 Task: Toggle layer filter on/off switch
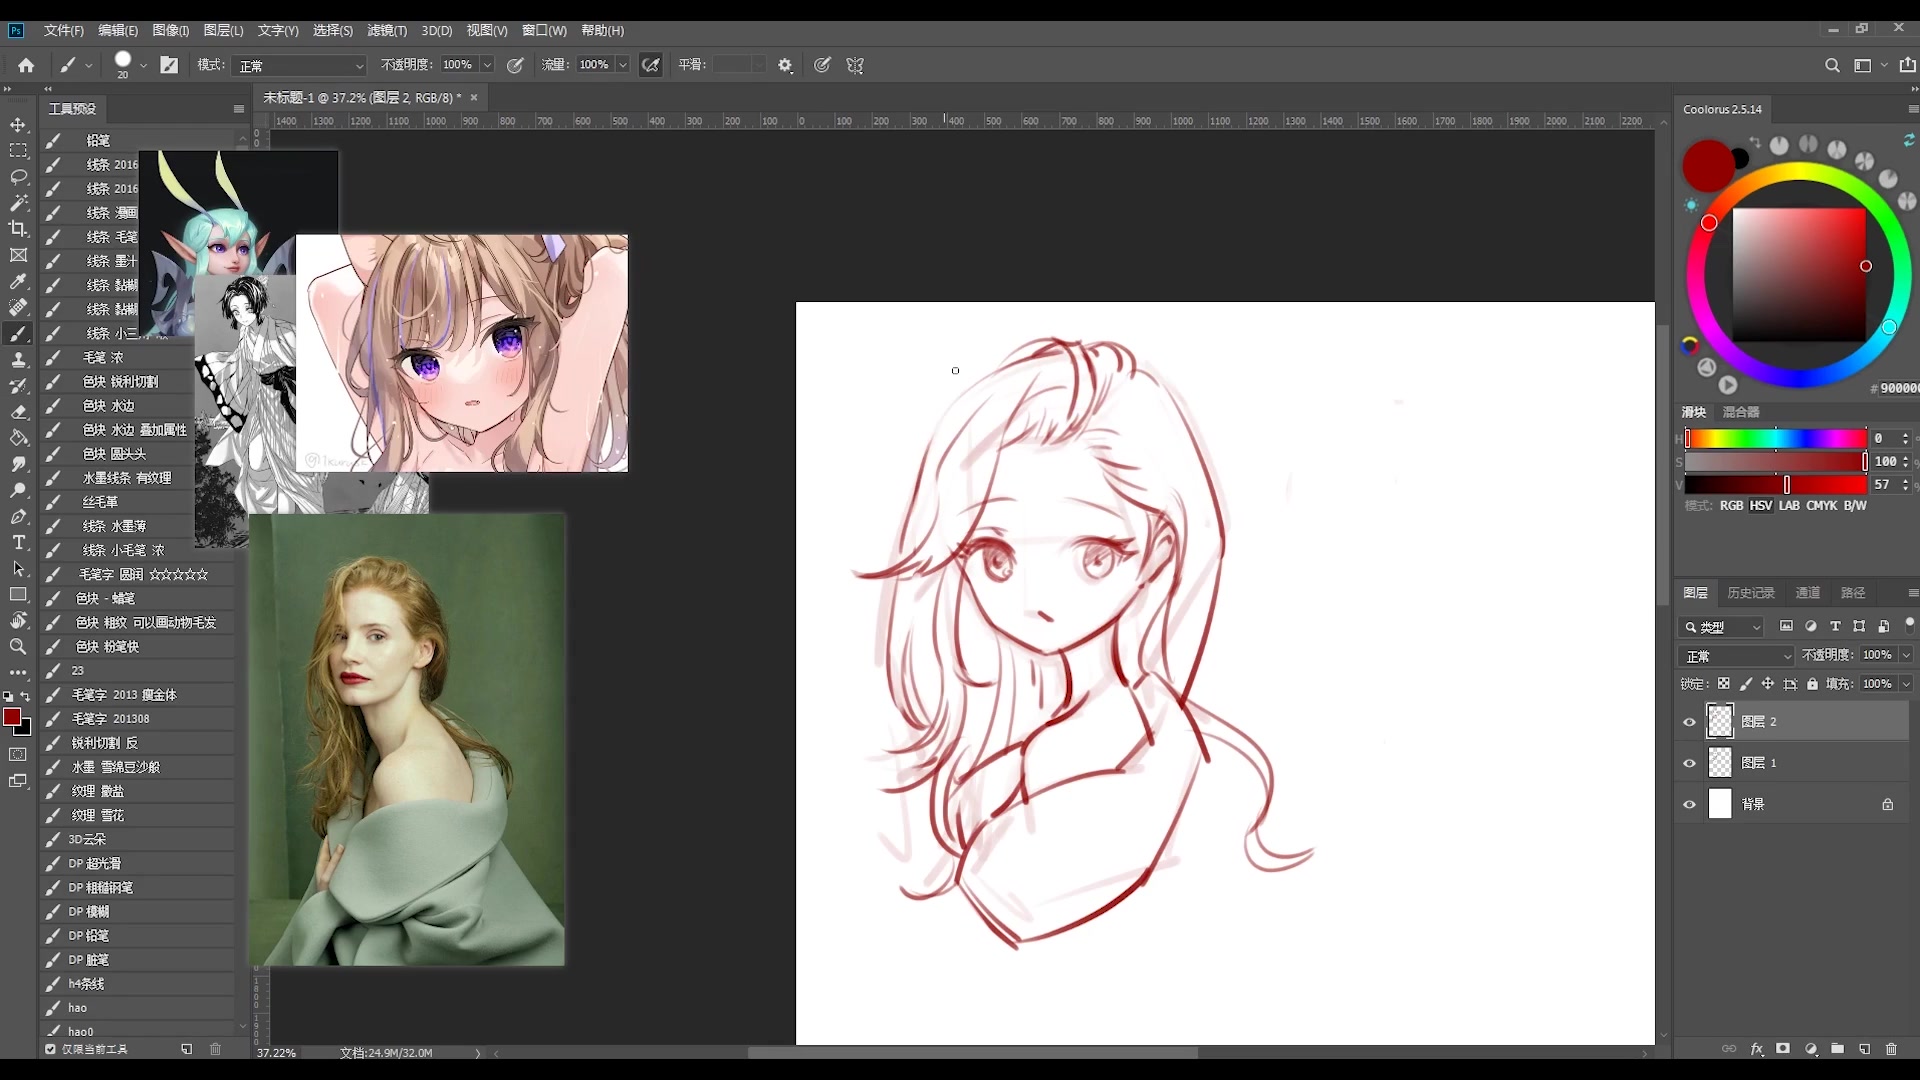click(x=1909, y=624)
